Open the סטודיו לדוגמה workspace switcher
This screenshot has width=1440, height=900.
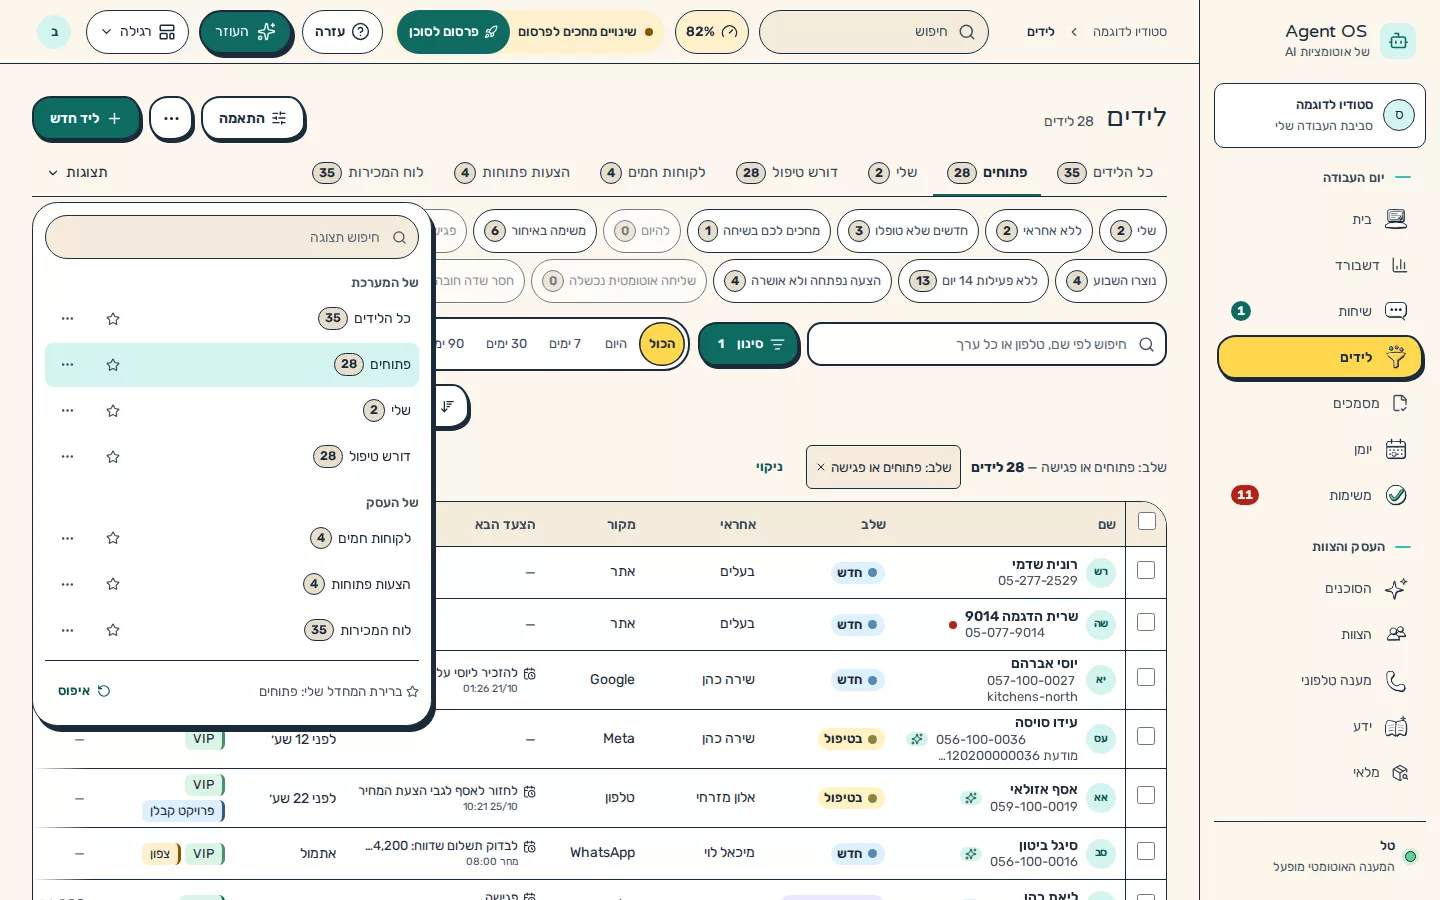click(1320, 116)
